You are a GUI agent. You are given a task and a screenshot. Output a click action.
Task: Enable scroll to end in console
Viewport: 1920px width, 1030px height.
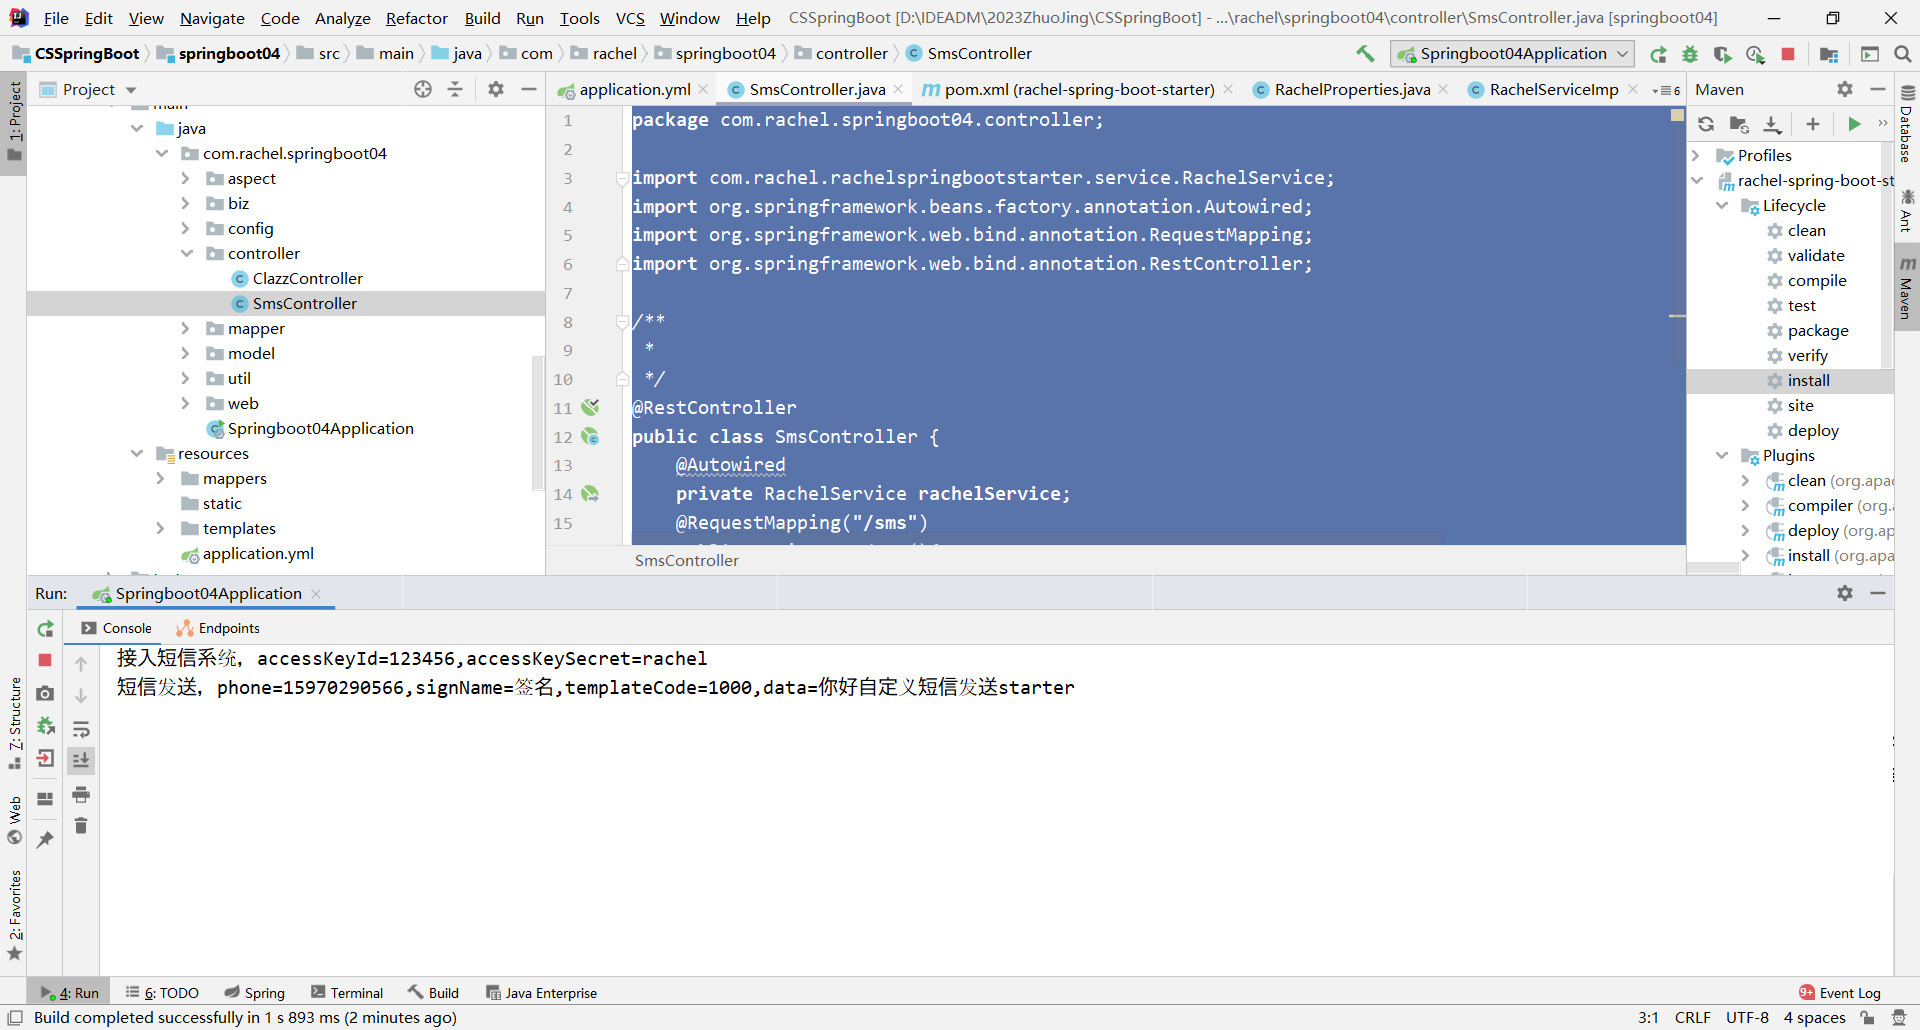pos(81,760)
